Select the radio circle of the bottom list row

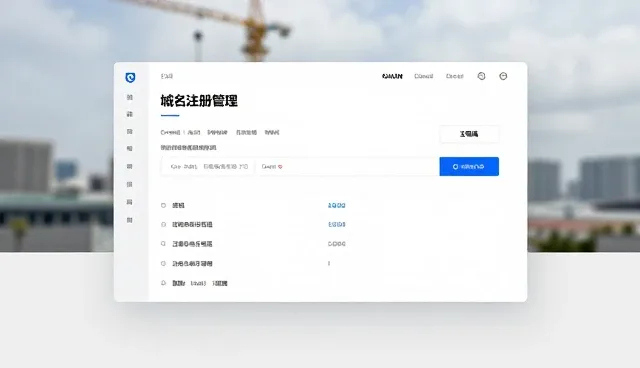(x=163, y=283)
